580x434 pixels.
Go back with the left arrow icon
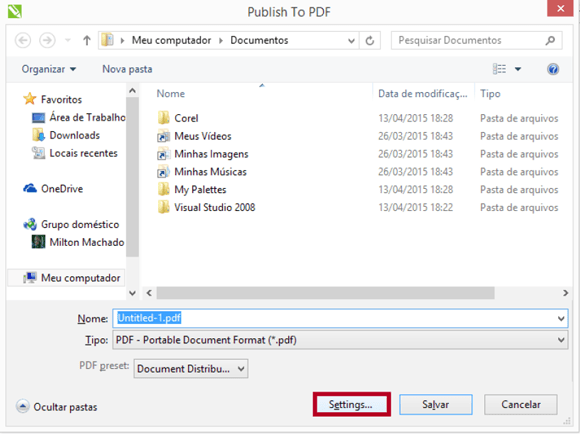coord(23,40)
